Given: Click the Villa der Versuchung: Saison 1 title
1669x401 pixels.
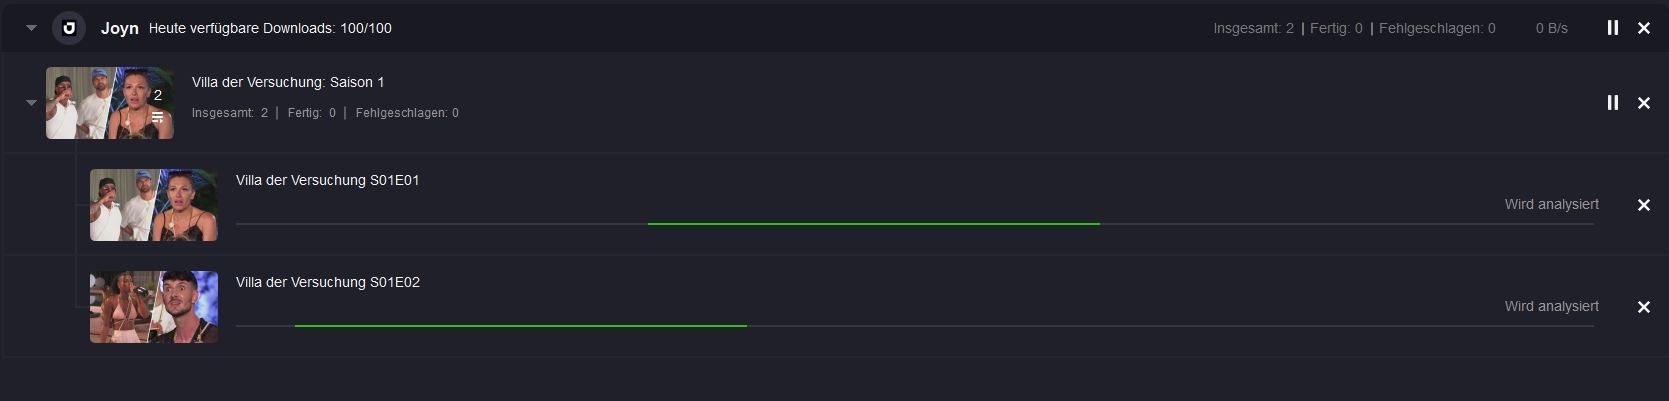Looking at the screenshot, I should coord(288,82).
